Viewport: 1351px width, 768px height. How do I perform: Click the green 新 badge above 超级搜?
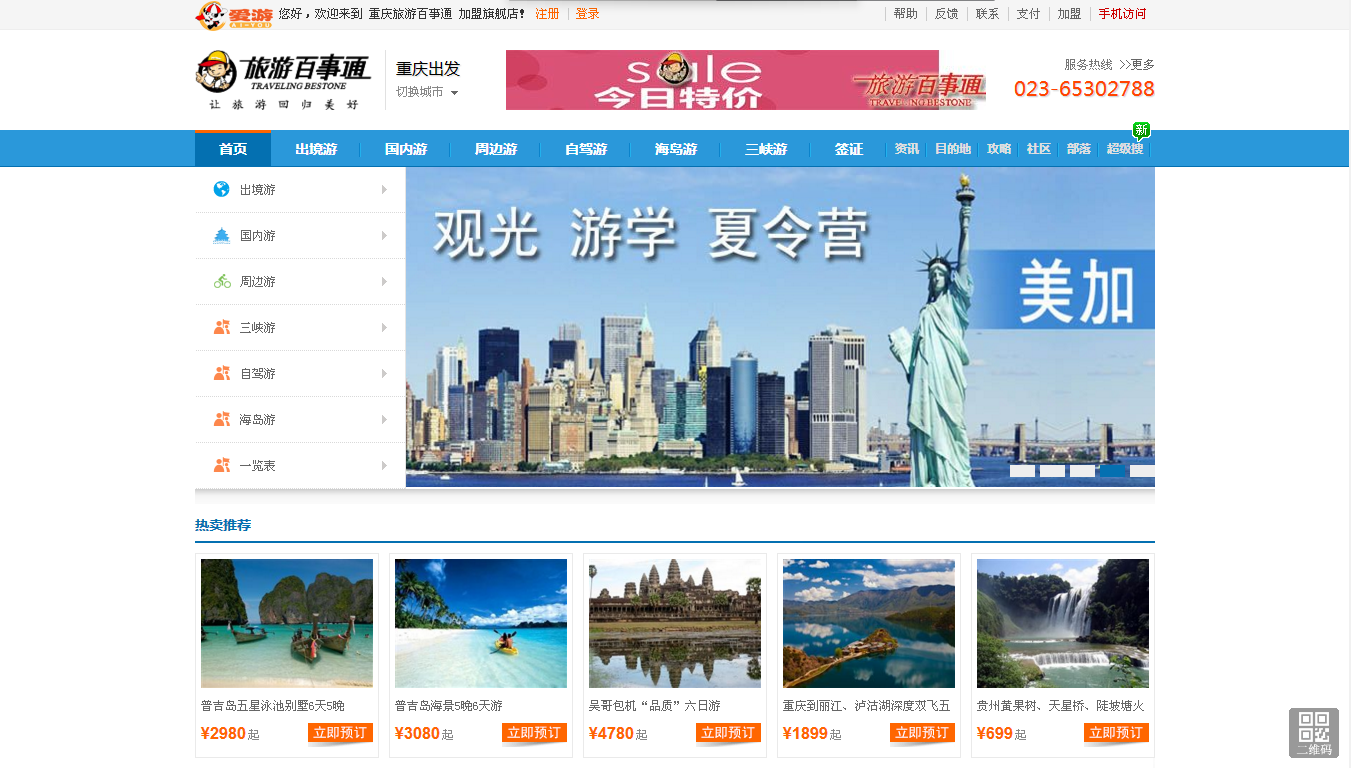coord(1141,130)
